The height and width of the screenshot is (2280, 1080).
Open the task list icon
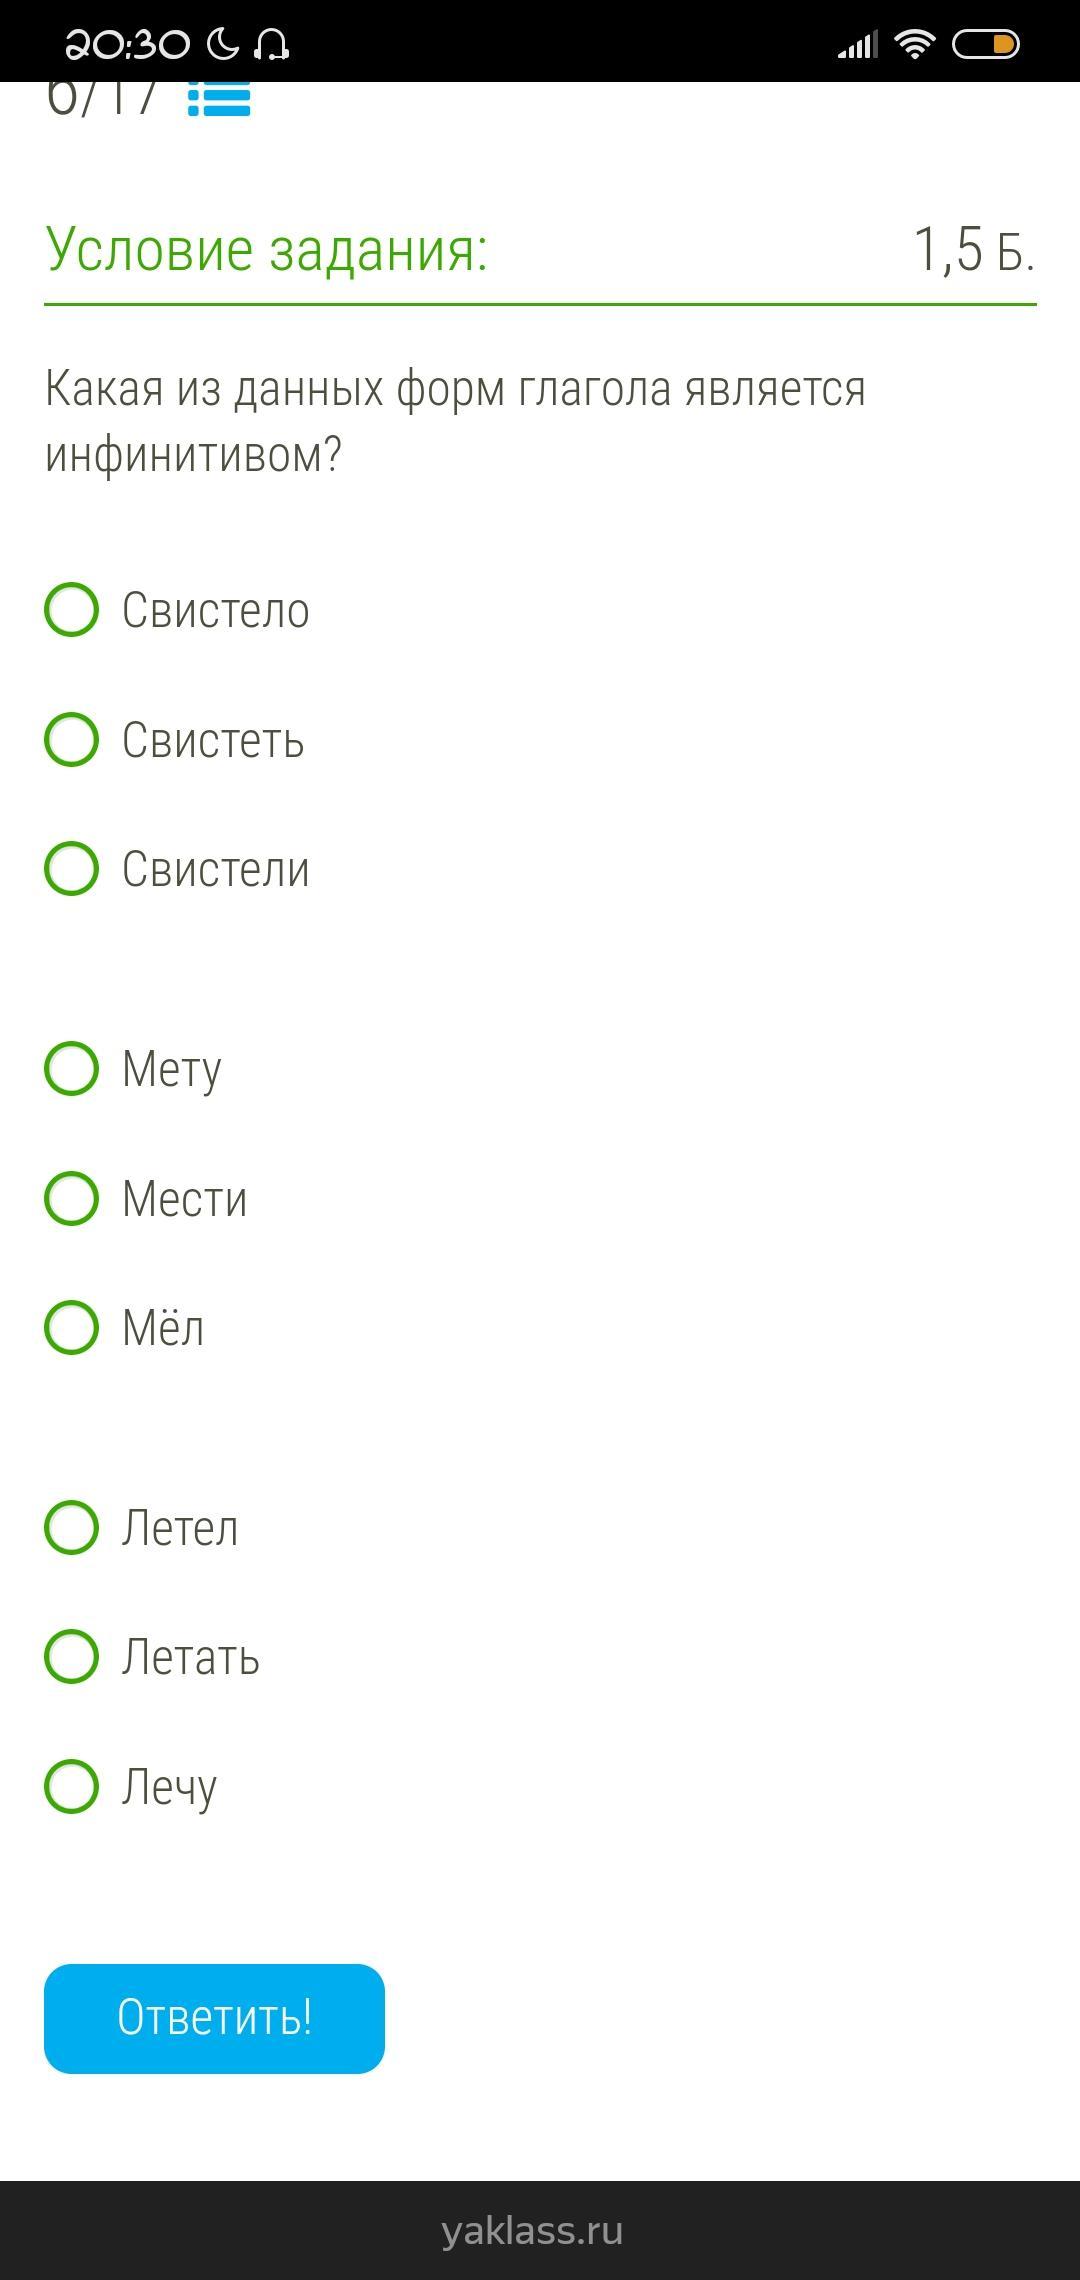(219, 98)
